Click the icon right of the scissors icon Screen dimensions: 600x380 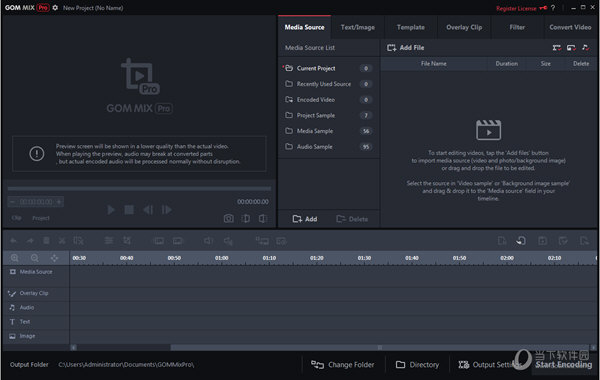(x=78, y=241)
